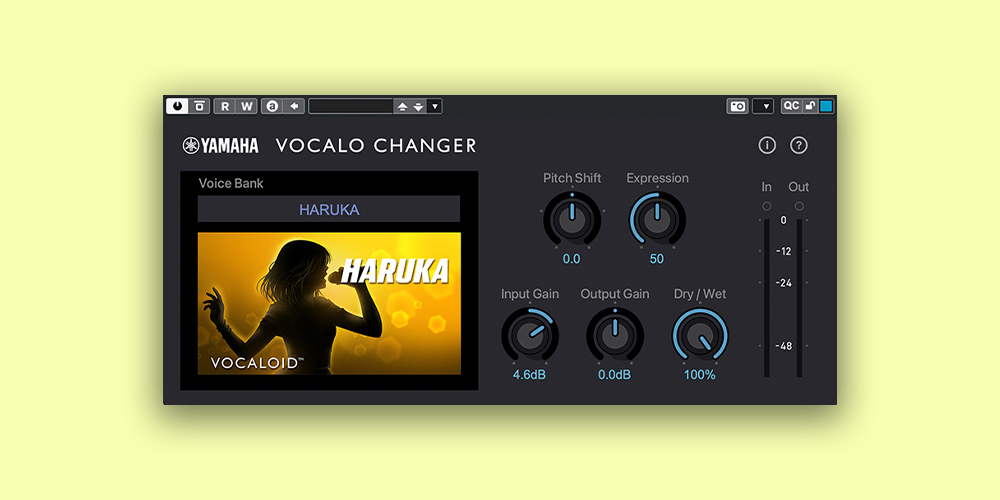Load the previous preset using up arrow

(x=402, y=106)
